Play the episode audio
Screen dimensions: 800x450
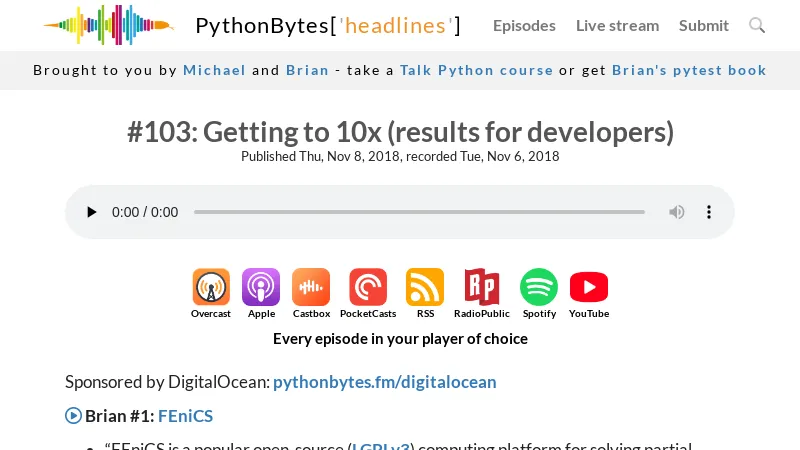[92, 212]
